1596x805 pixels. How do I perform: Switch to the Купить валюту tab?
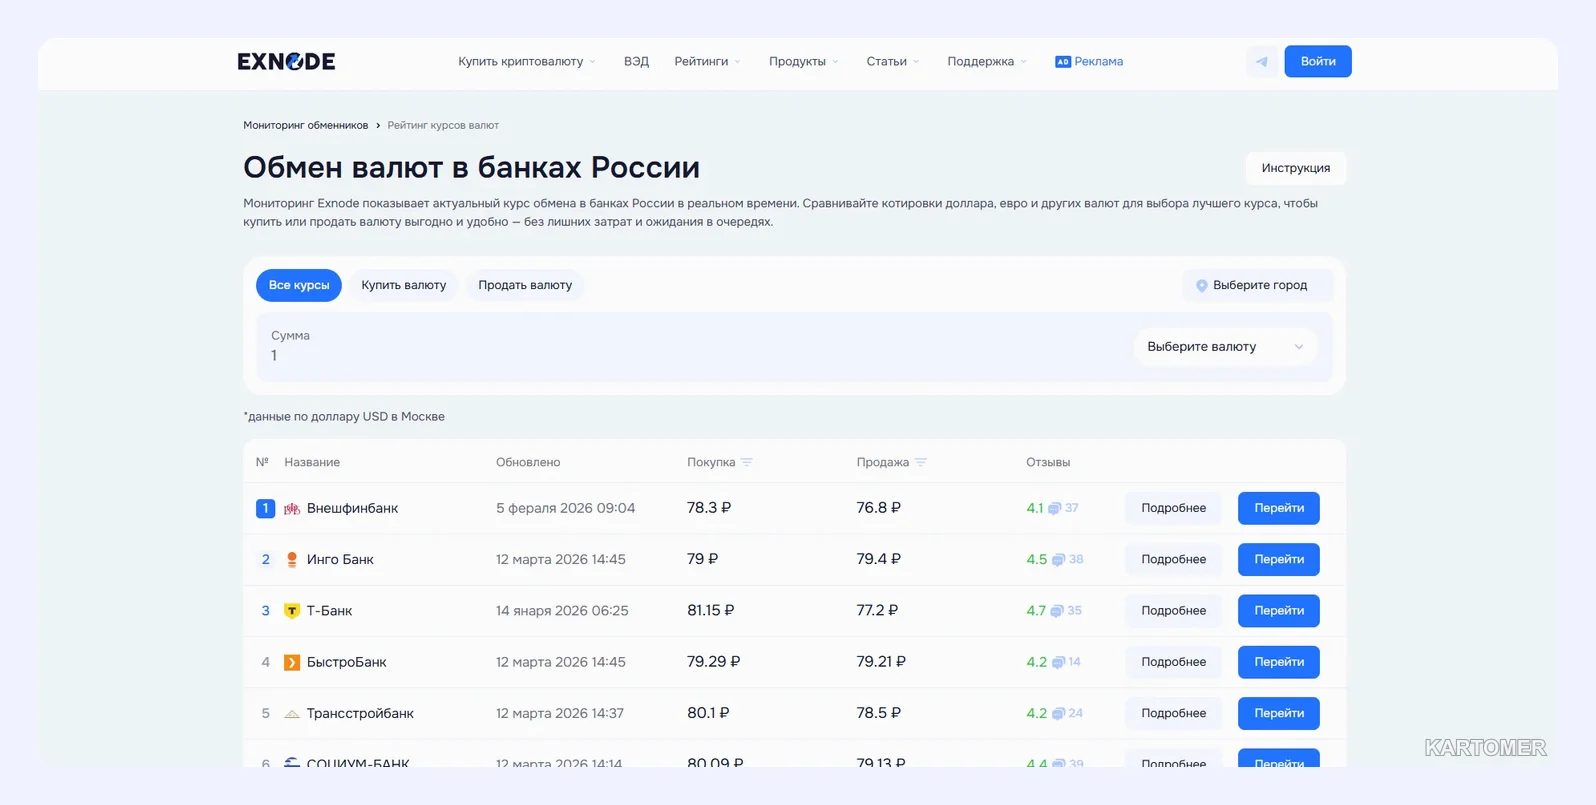404,285
